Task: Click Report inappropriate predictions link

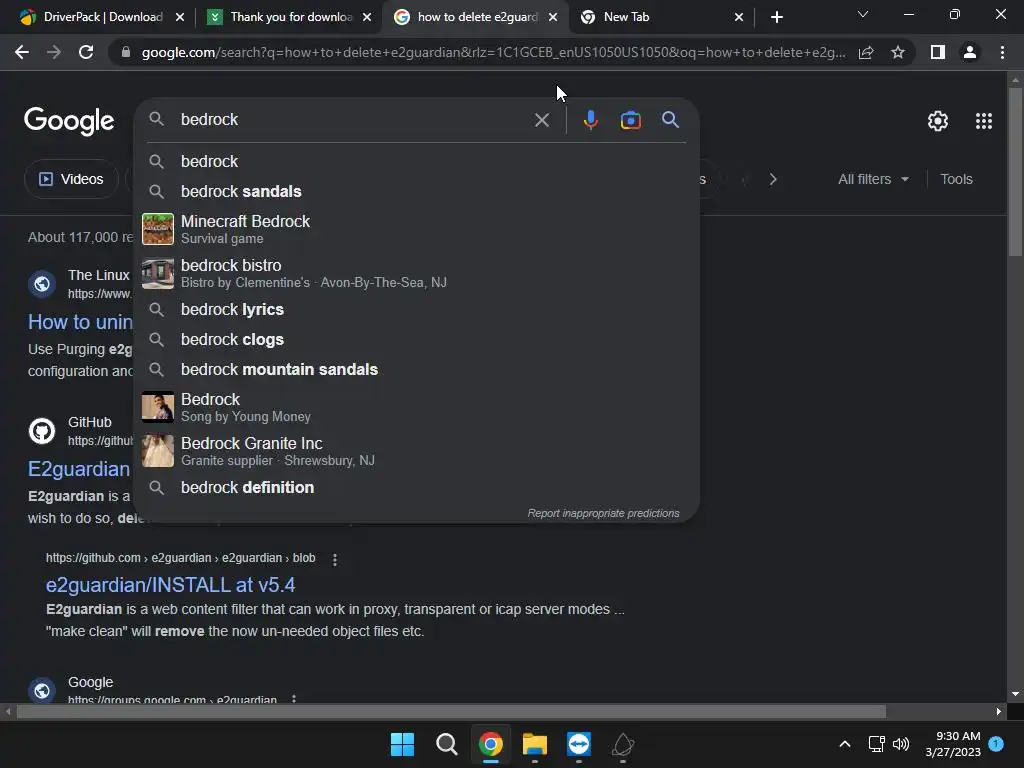Action: pyautogui.click(x=603, y=513)
